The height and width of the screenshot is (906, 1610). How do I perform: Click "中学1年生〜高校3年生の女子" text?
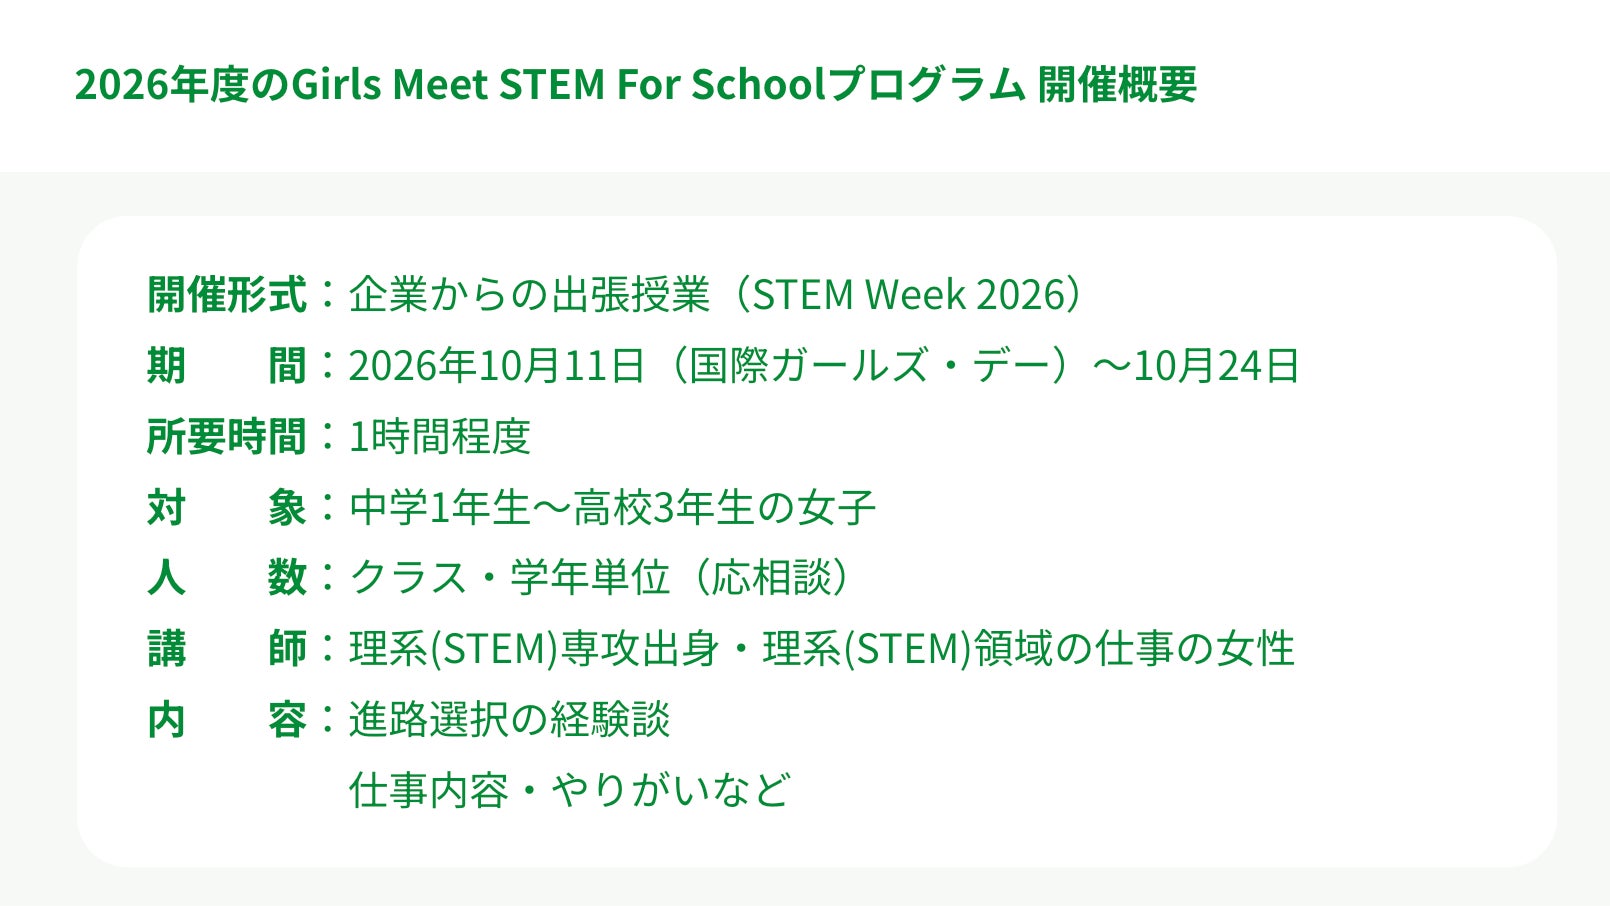(x=612, y=508)
